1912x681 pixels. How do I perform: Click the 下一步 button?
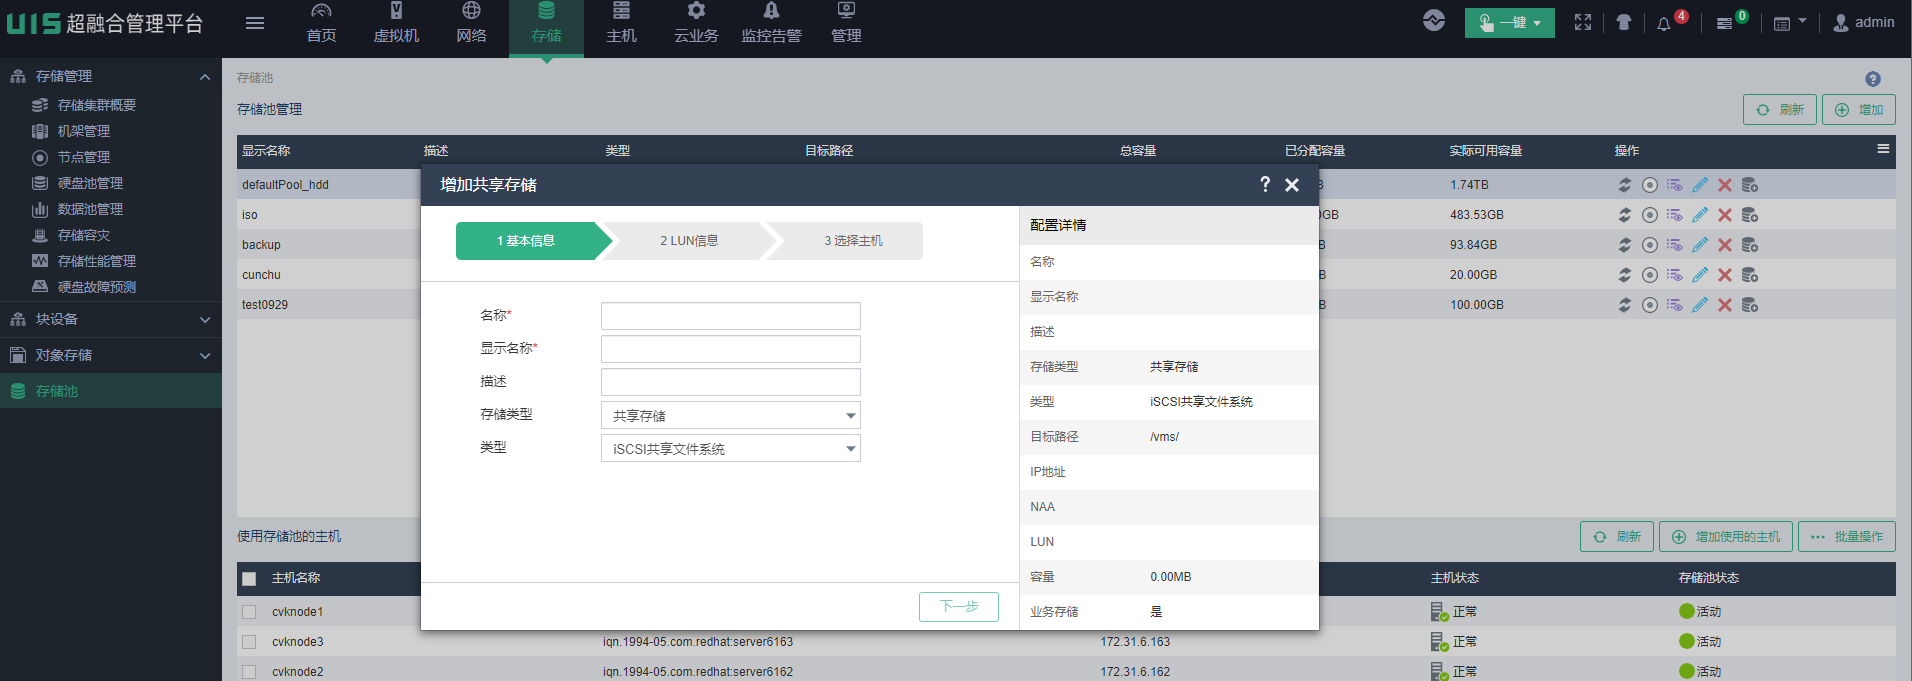(958, 606)
